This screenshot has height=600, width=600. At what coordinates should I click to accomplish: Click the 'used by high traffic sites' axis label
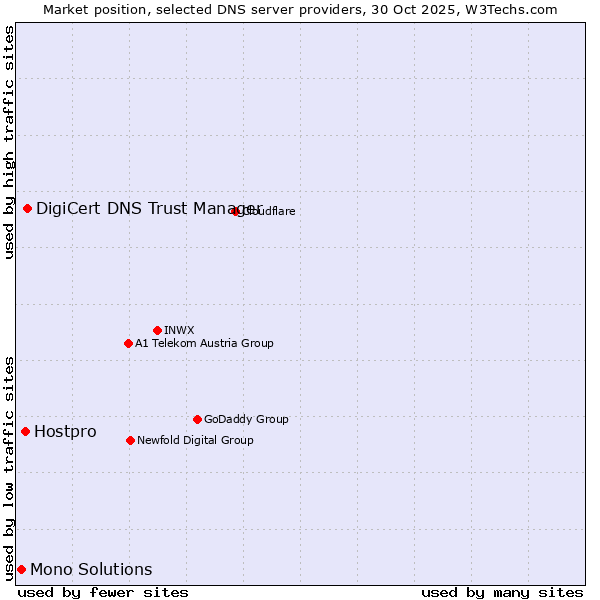[x=9, y=142]
